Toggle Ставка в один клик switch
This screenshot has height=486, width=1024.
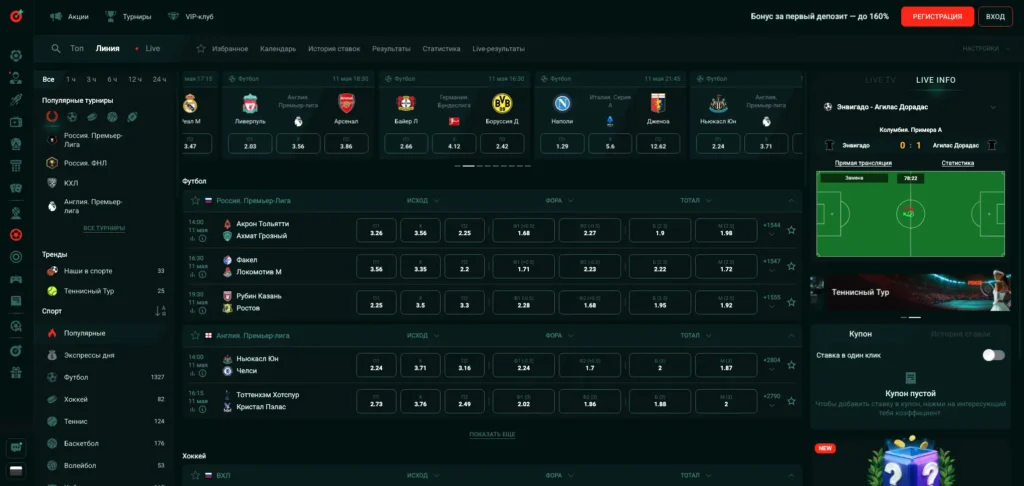click(x=992, y=355)
